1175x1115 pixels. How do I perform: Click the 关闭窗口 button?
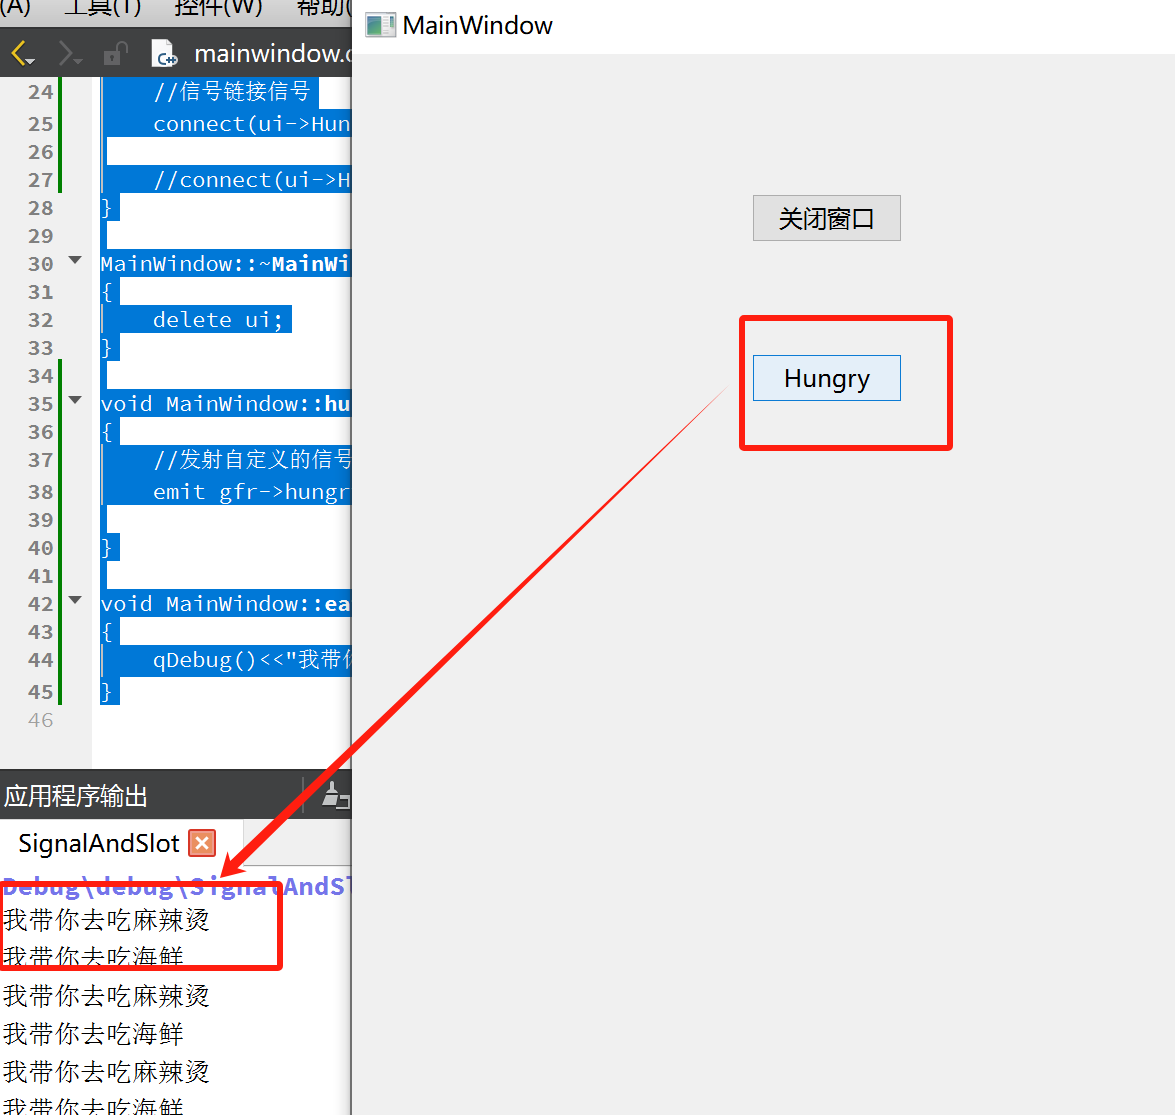pyautogui.click(x=827, y=218)
